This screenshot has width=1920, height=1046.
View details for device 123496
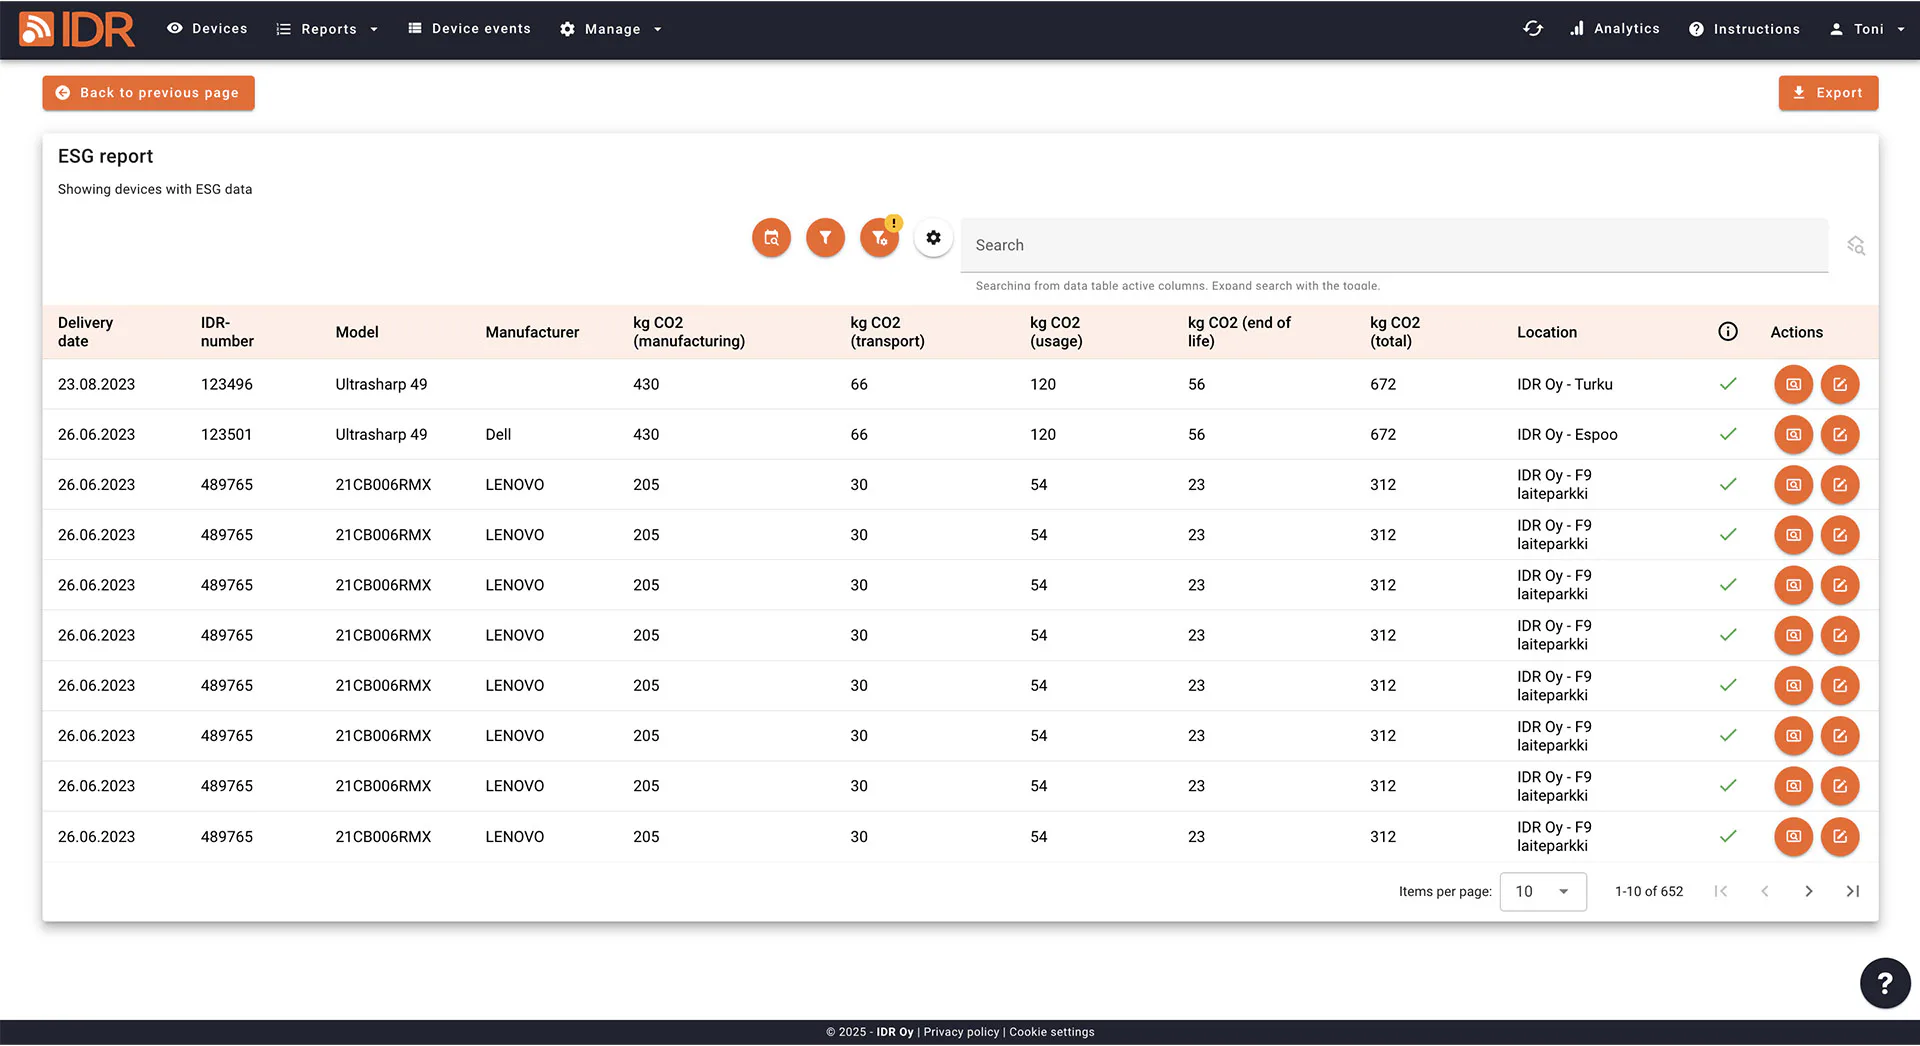tap(1793, 384)
